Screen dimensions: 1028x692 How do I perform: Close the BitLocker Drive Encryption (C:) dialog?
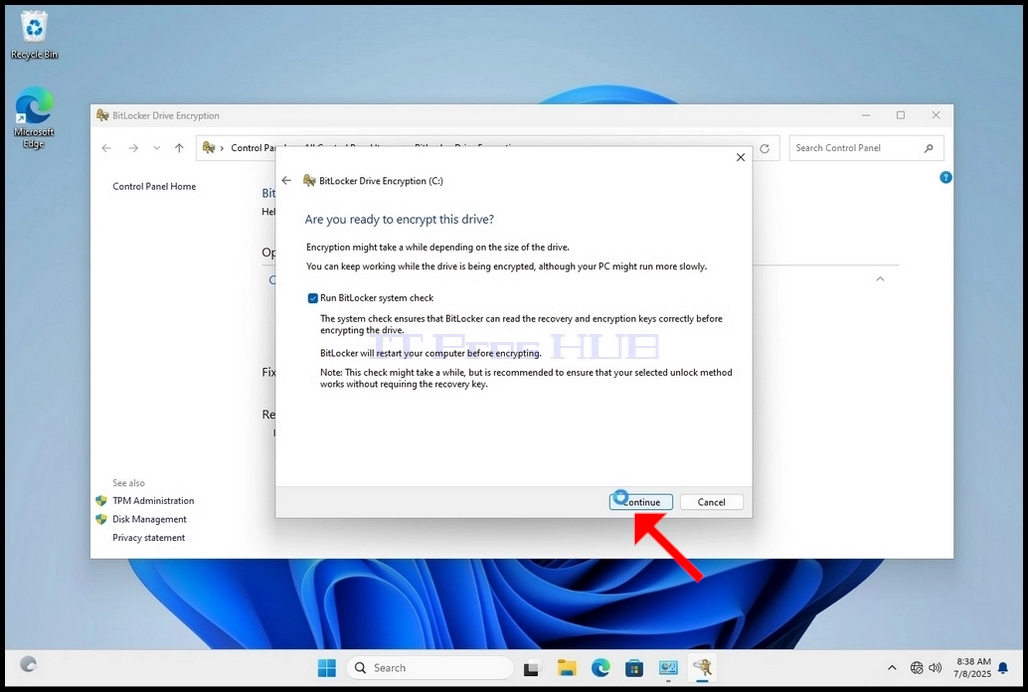pyautogui.click(x=740, y=157)
